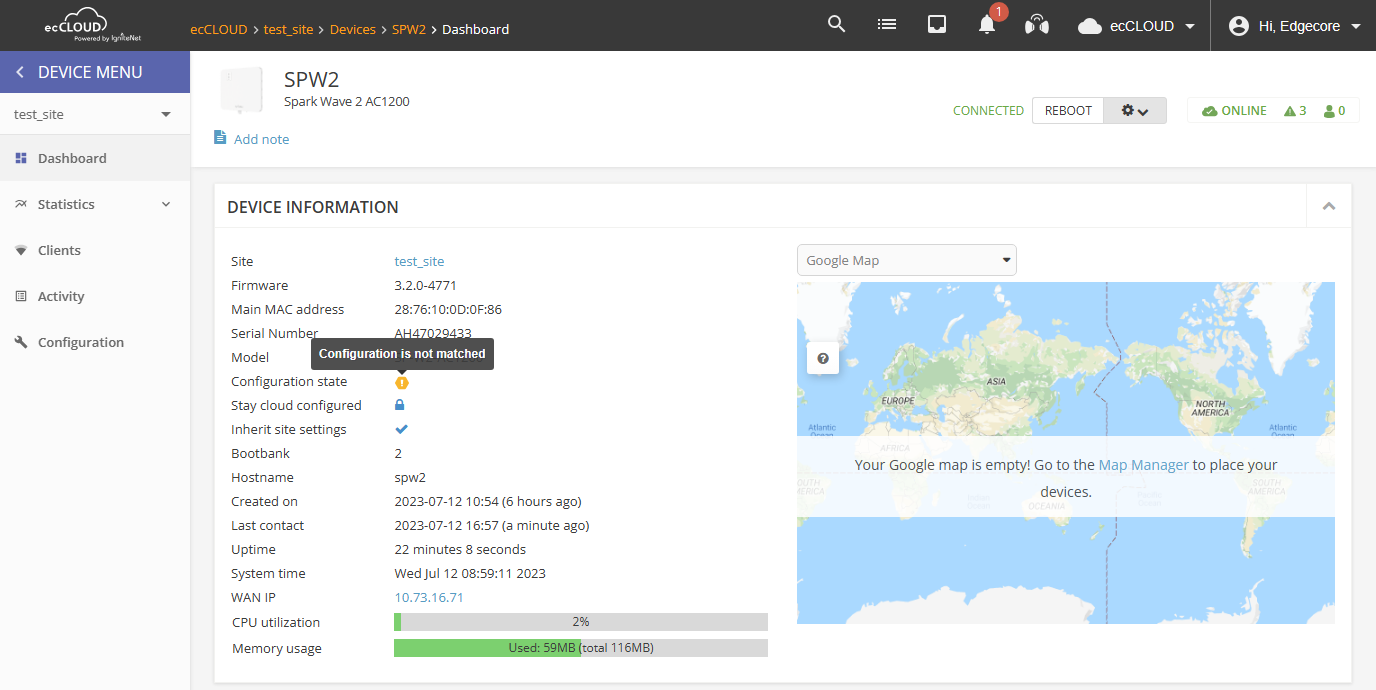Open the inbox tray icon
Screen dimensions: 1376x690
(937, 25)
